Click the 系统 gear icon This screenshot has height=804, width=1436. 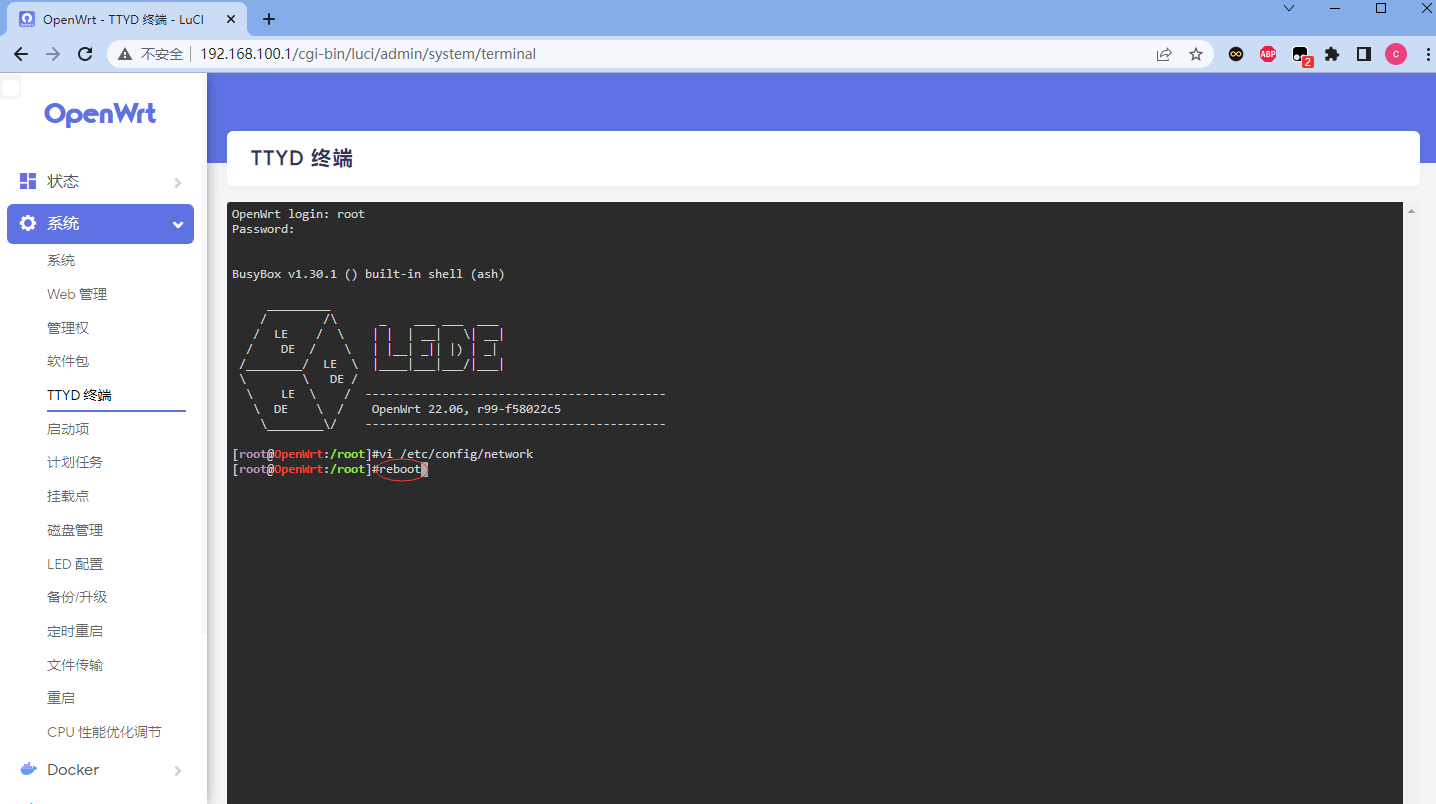click(x=28, y=223)
